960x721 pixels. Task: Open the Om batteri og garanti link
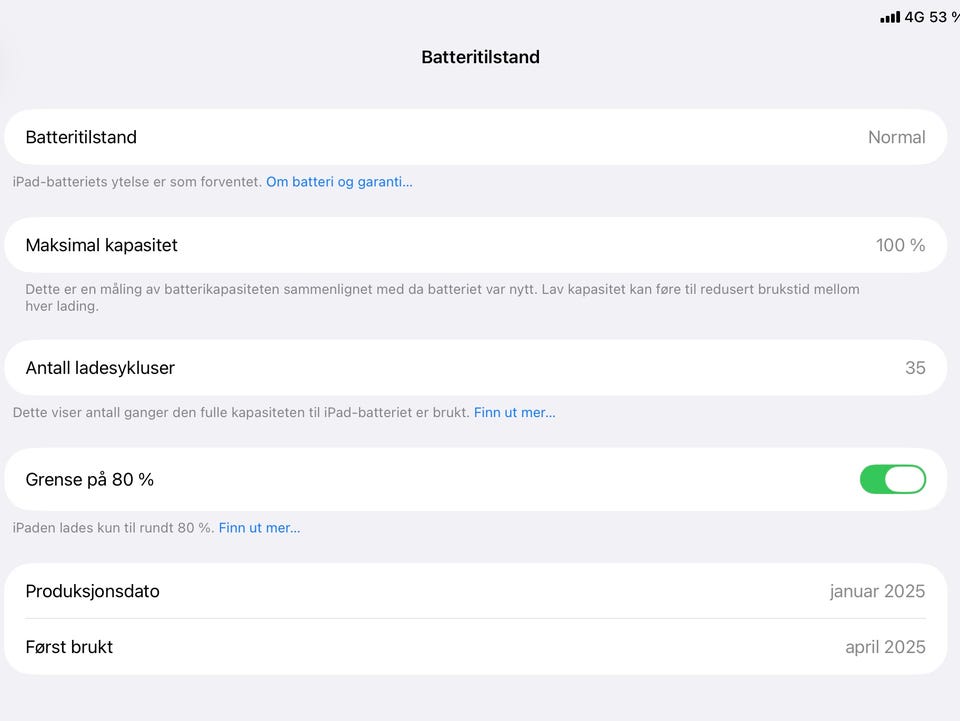(339, 182)
